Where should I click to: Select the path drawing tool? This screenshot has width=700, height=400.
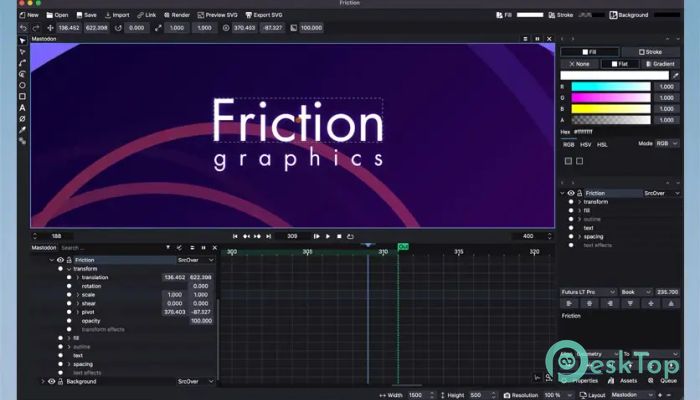coord(22,63)
